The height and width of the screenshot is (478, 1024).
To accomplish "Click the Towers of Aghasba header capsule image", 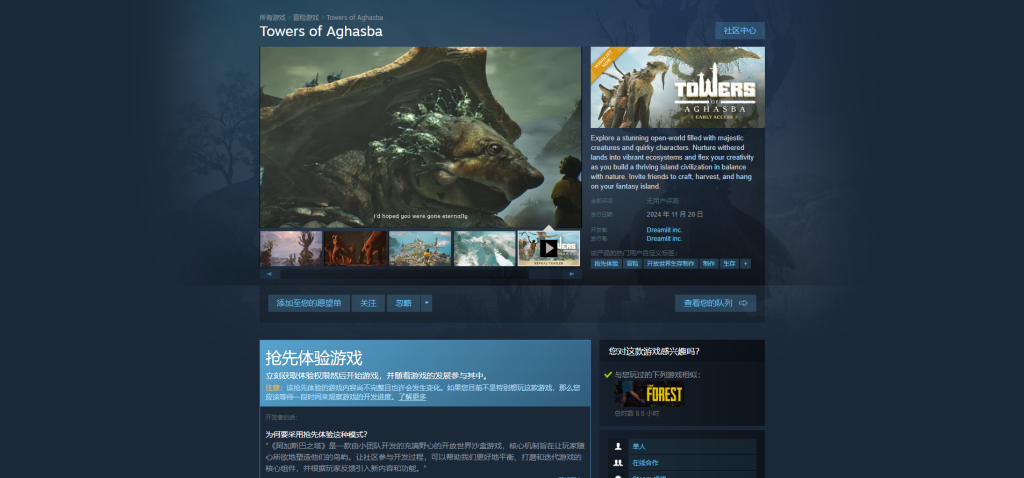I will (677, 87).
